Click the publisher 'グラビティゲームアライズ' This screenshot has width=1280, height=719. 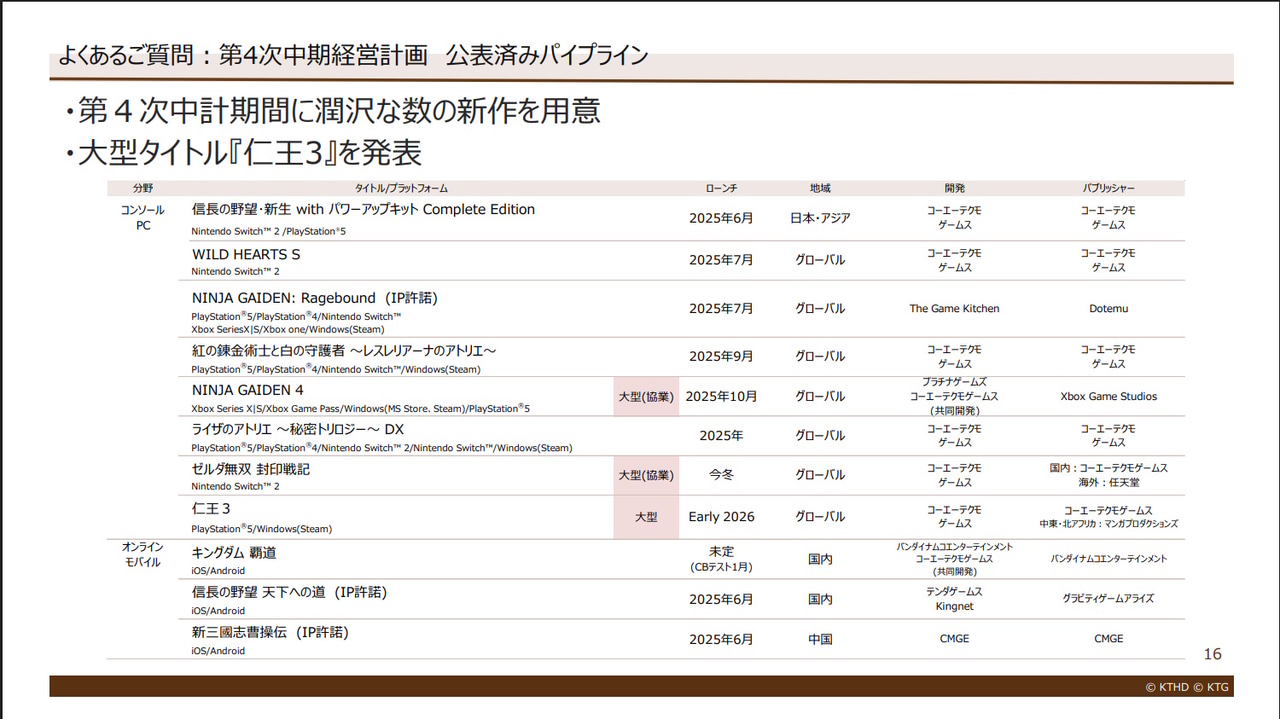1108,599
